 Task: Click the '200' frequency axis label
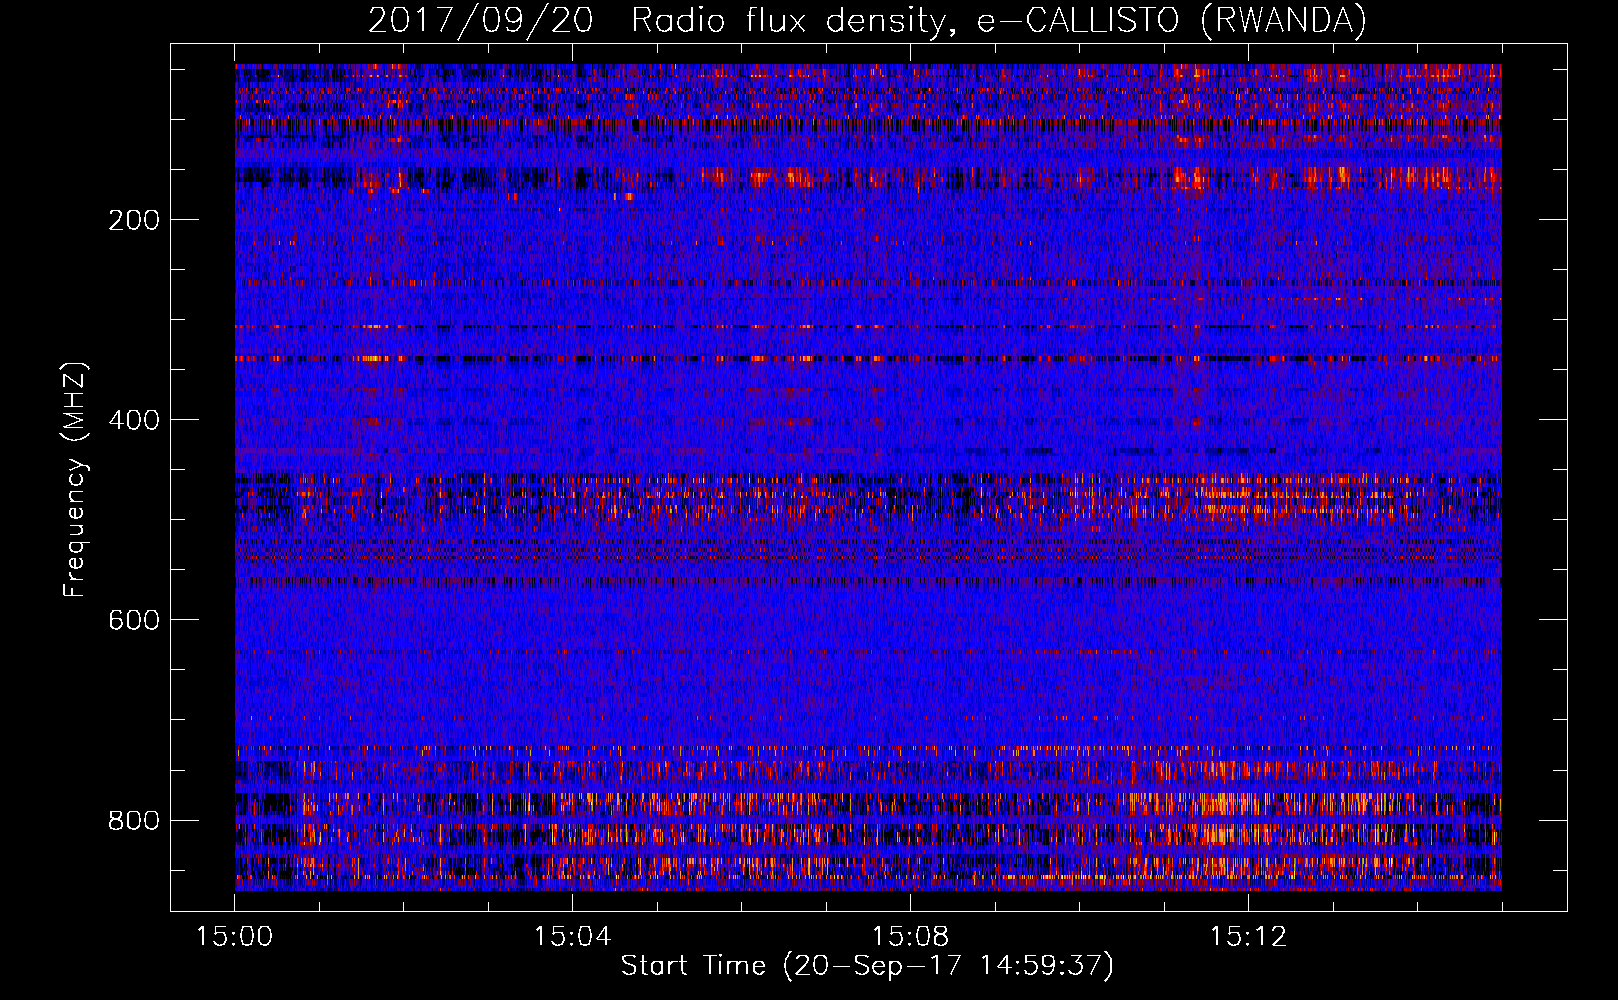(134, 220)
